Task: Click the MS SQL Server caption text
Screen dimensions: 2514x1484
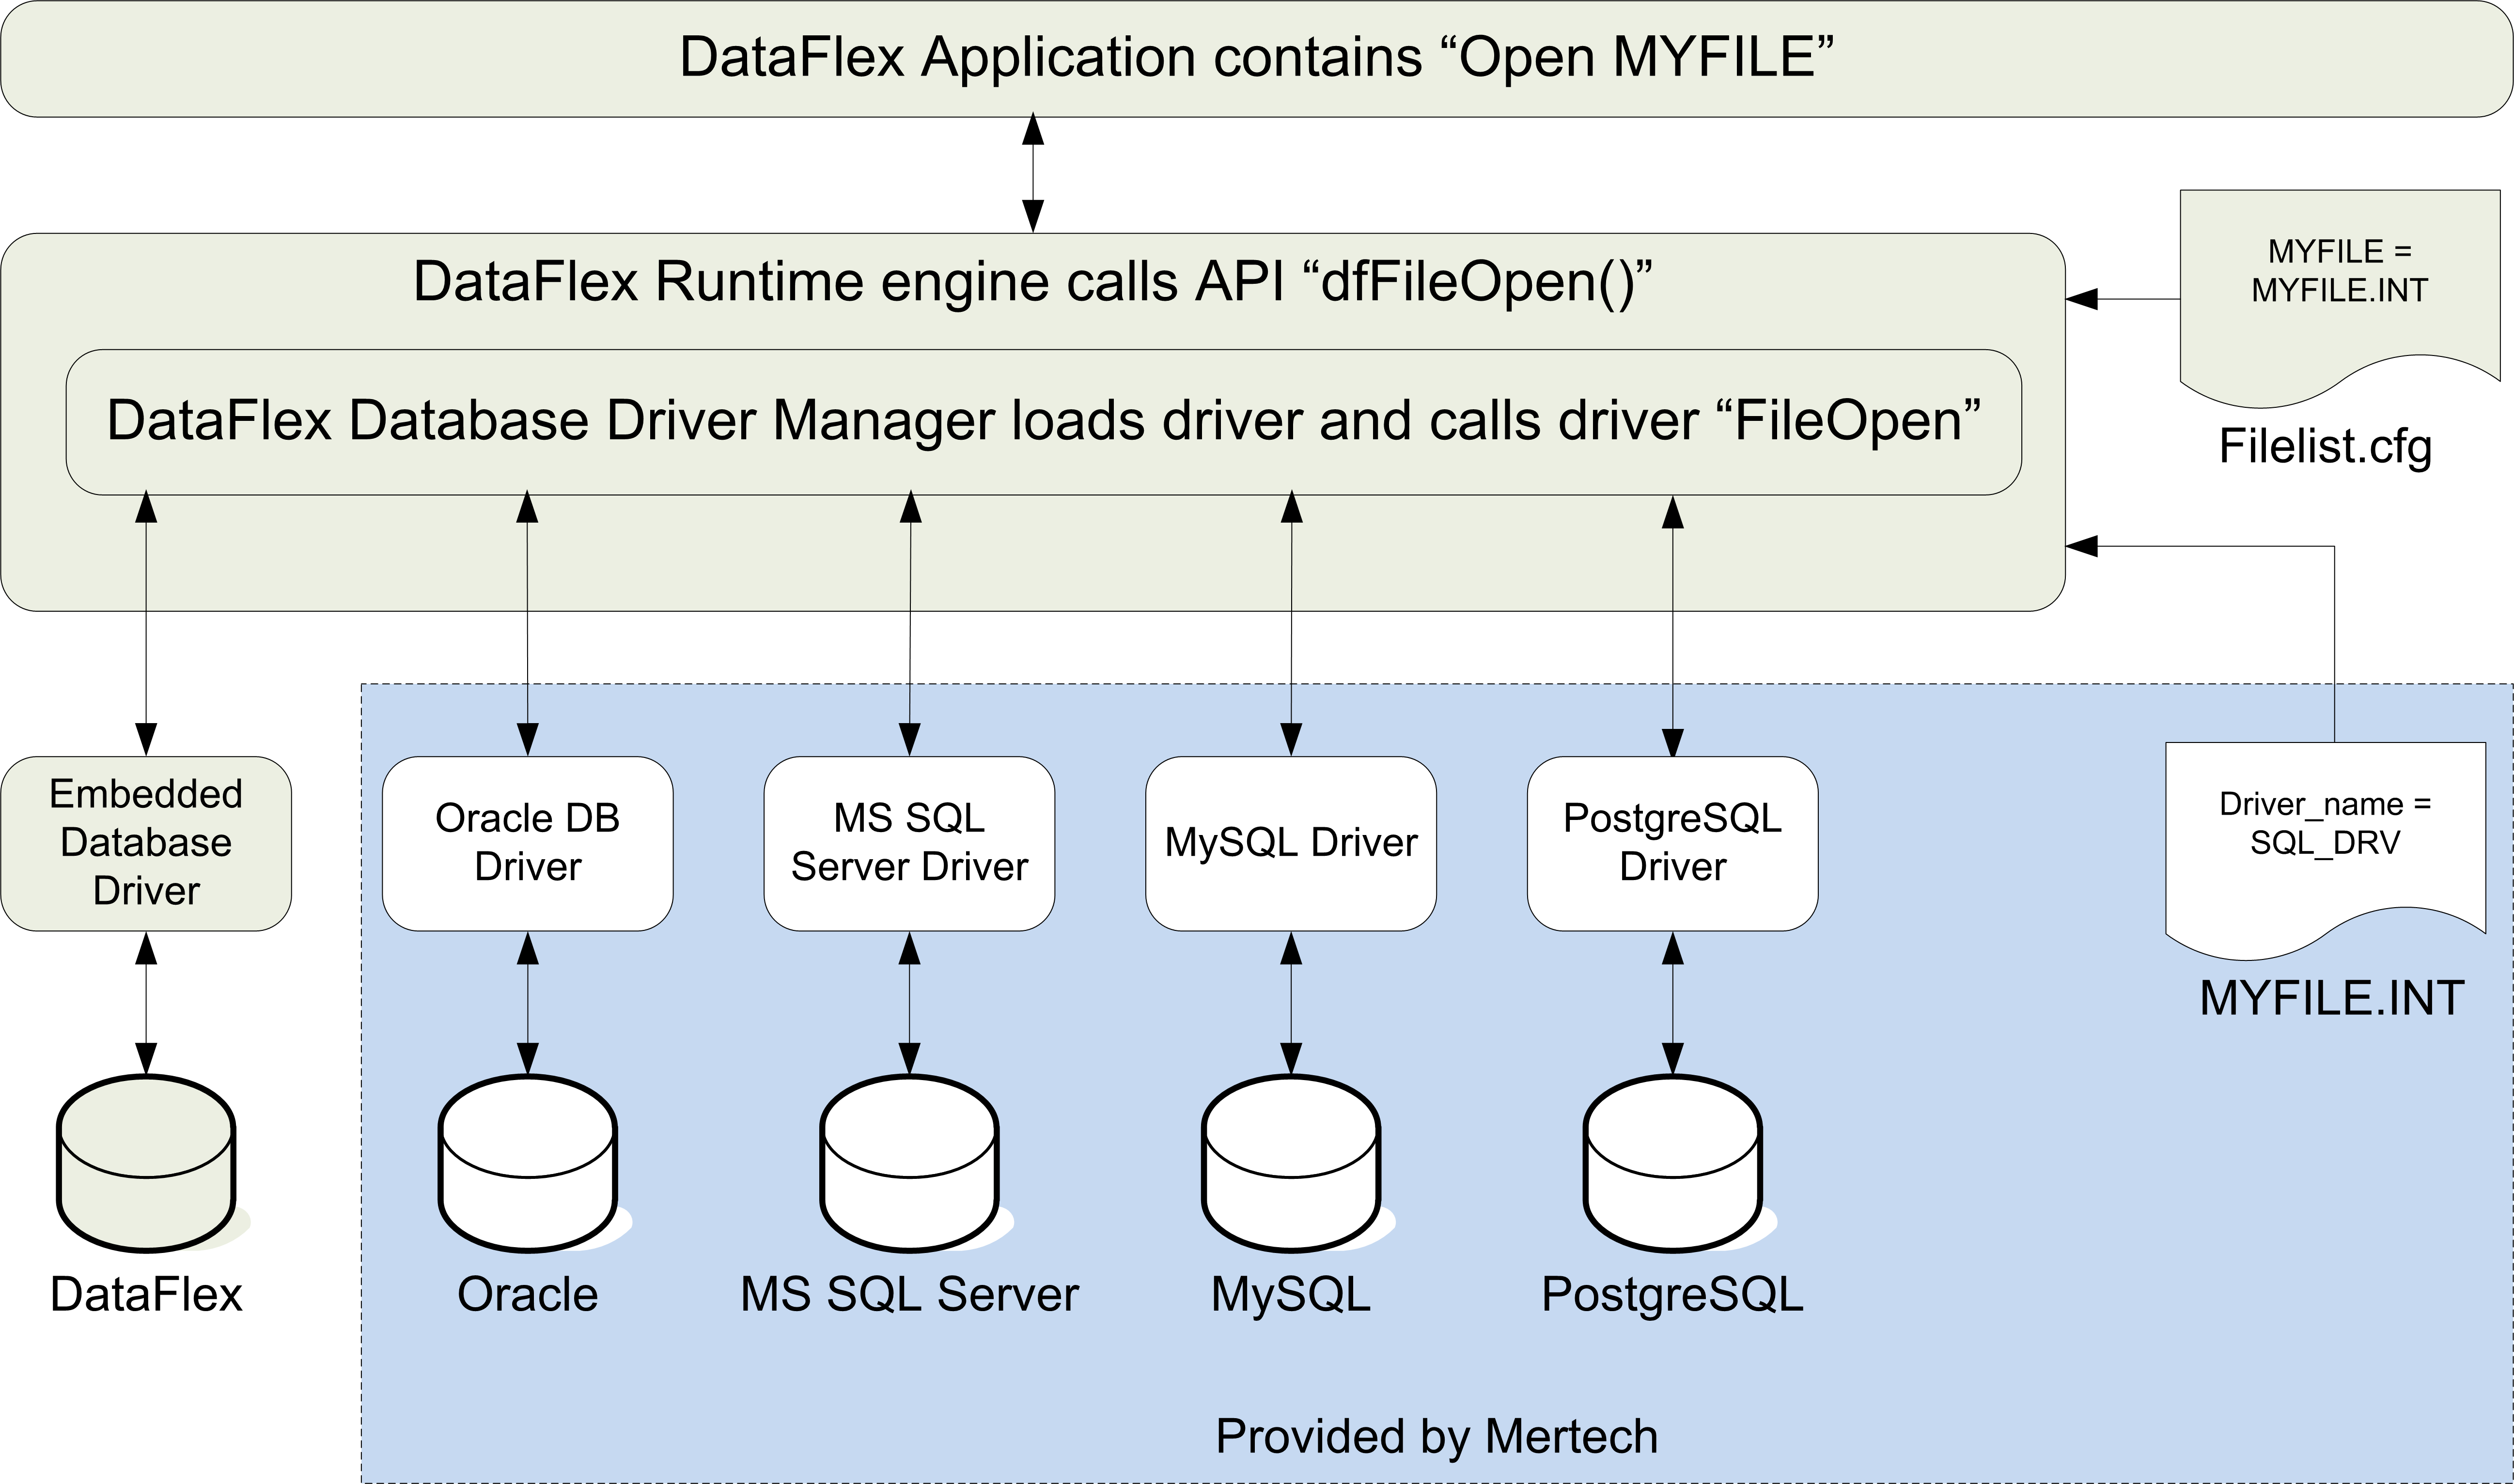Action: (909, 1294)
